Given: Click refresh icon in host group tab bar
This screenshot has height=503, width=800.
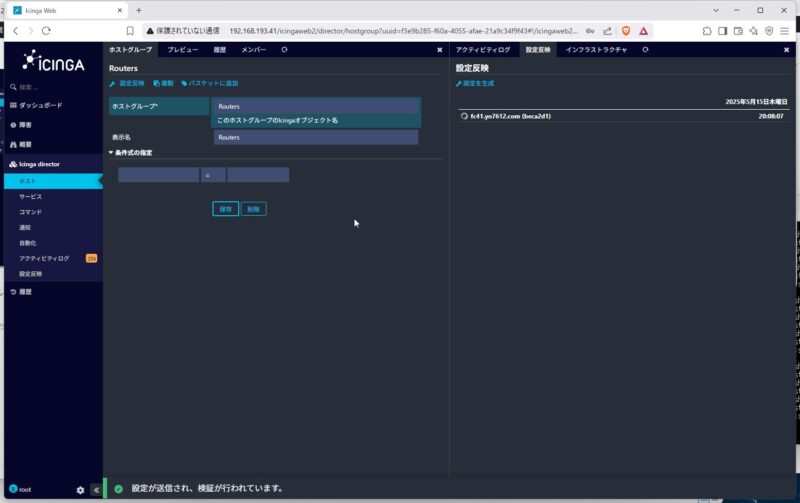Looking at the screenshot, I should 285,49.
